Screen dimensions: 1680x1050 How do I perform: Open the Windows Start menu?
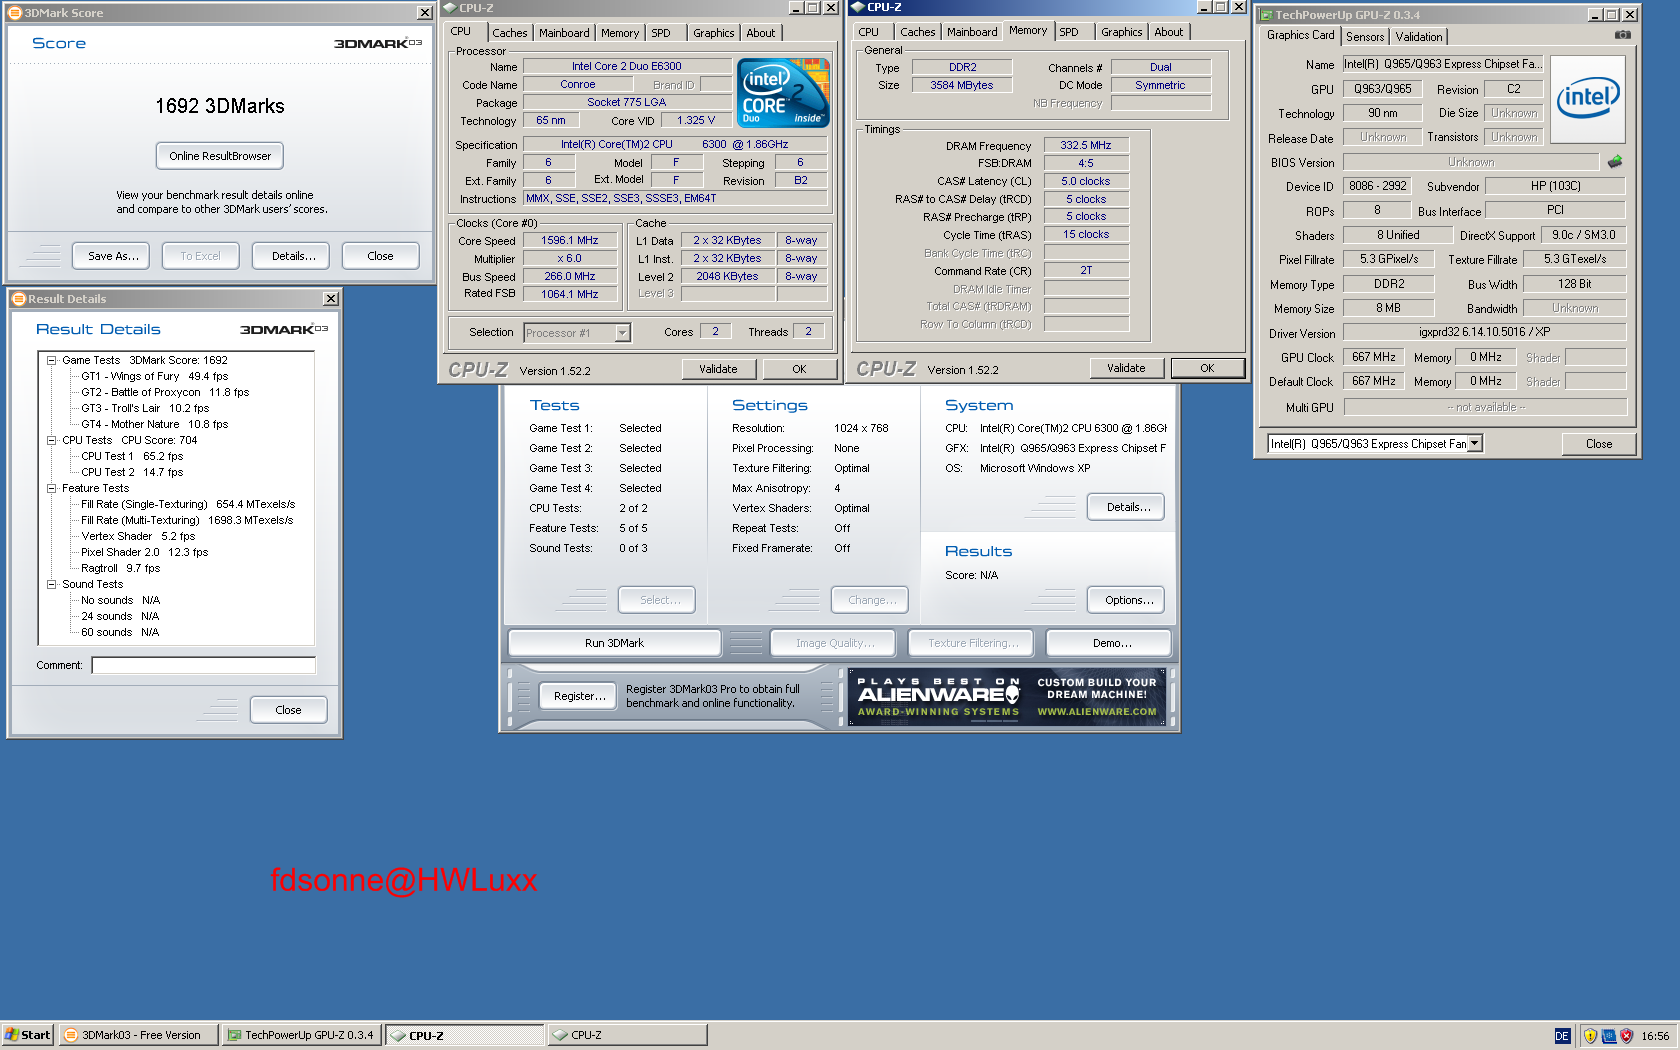coord(27,1035)
